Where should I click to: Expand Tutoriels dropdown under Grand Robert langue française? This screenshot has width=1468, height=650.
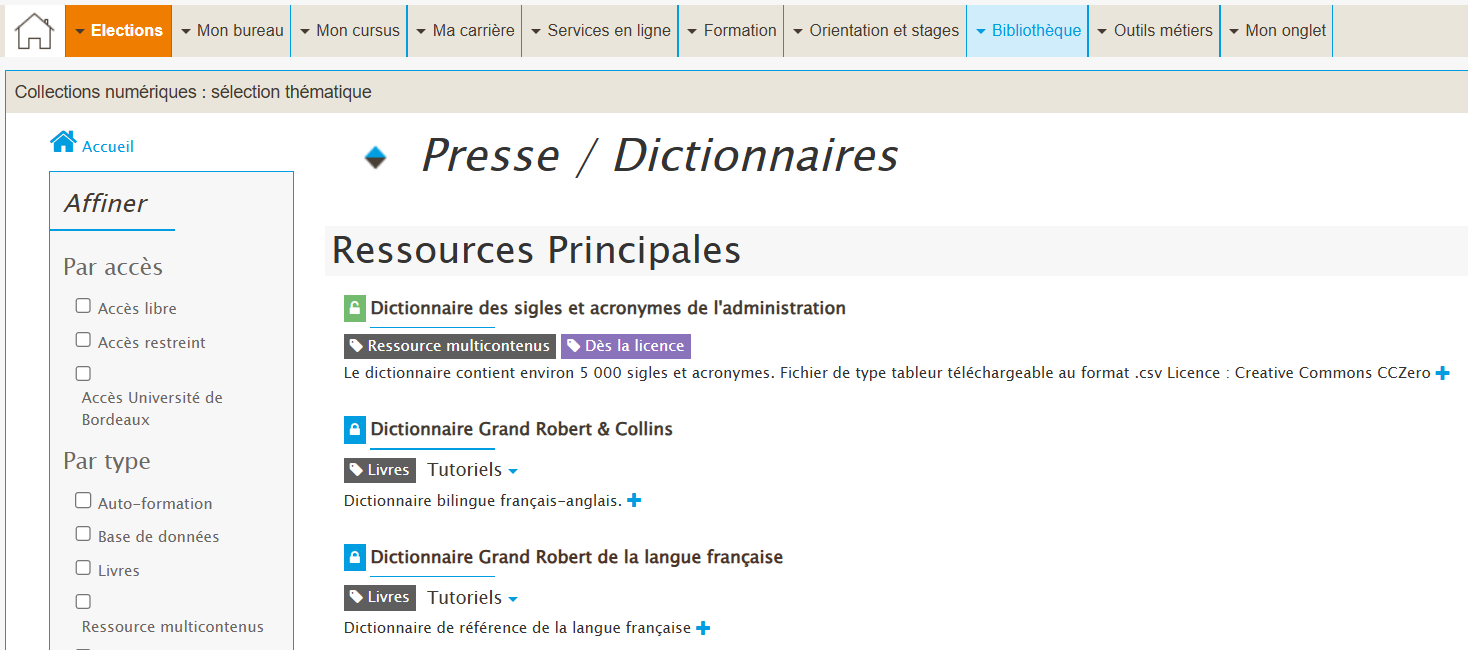coord(472,598)
